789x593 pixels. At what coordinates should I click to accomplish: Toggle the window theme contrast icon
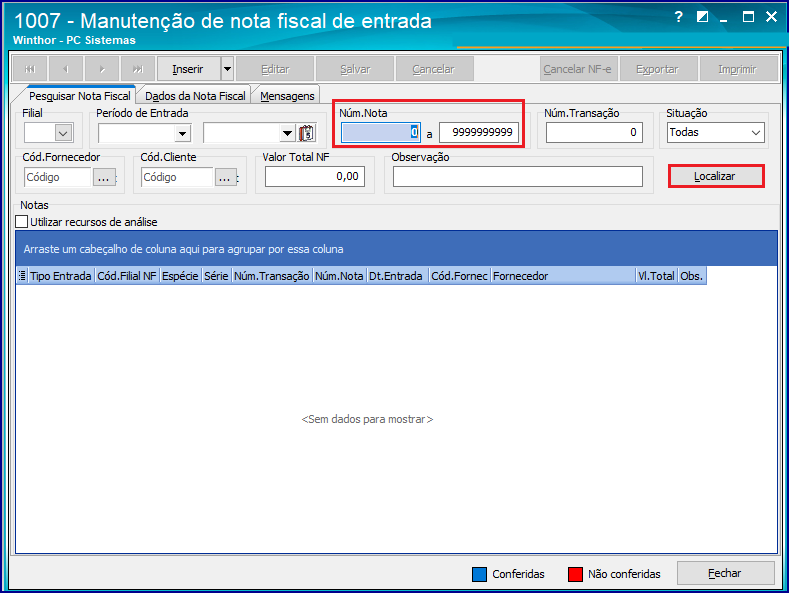(702, 17)
